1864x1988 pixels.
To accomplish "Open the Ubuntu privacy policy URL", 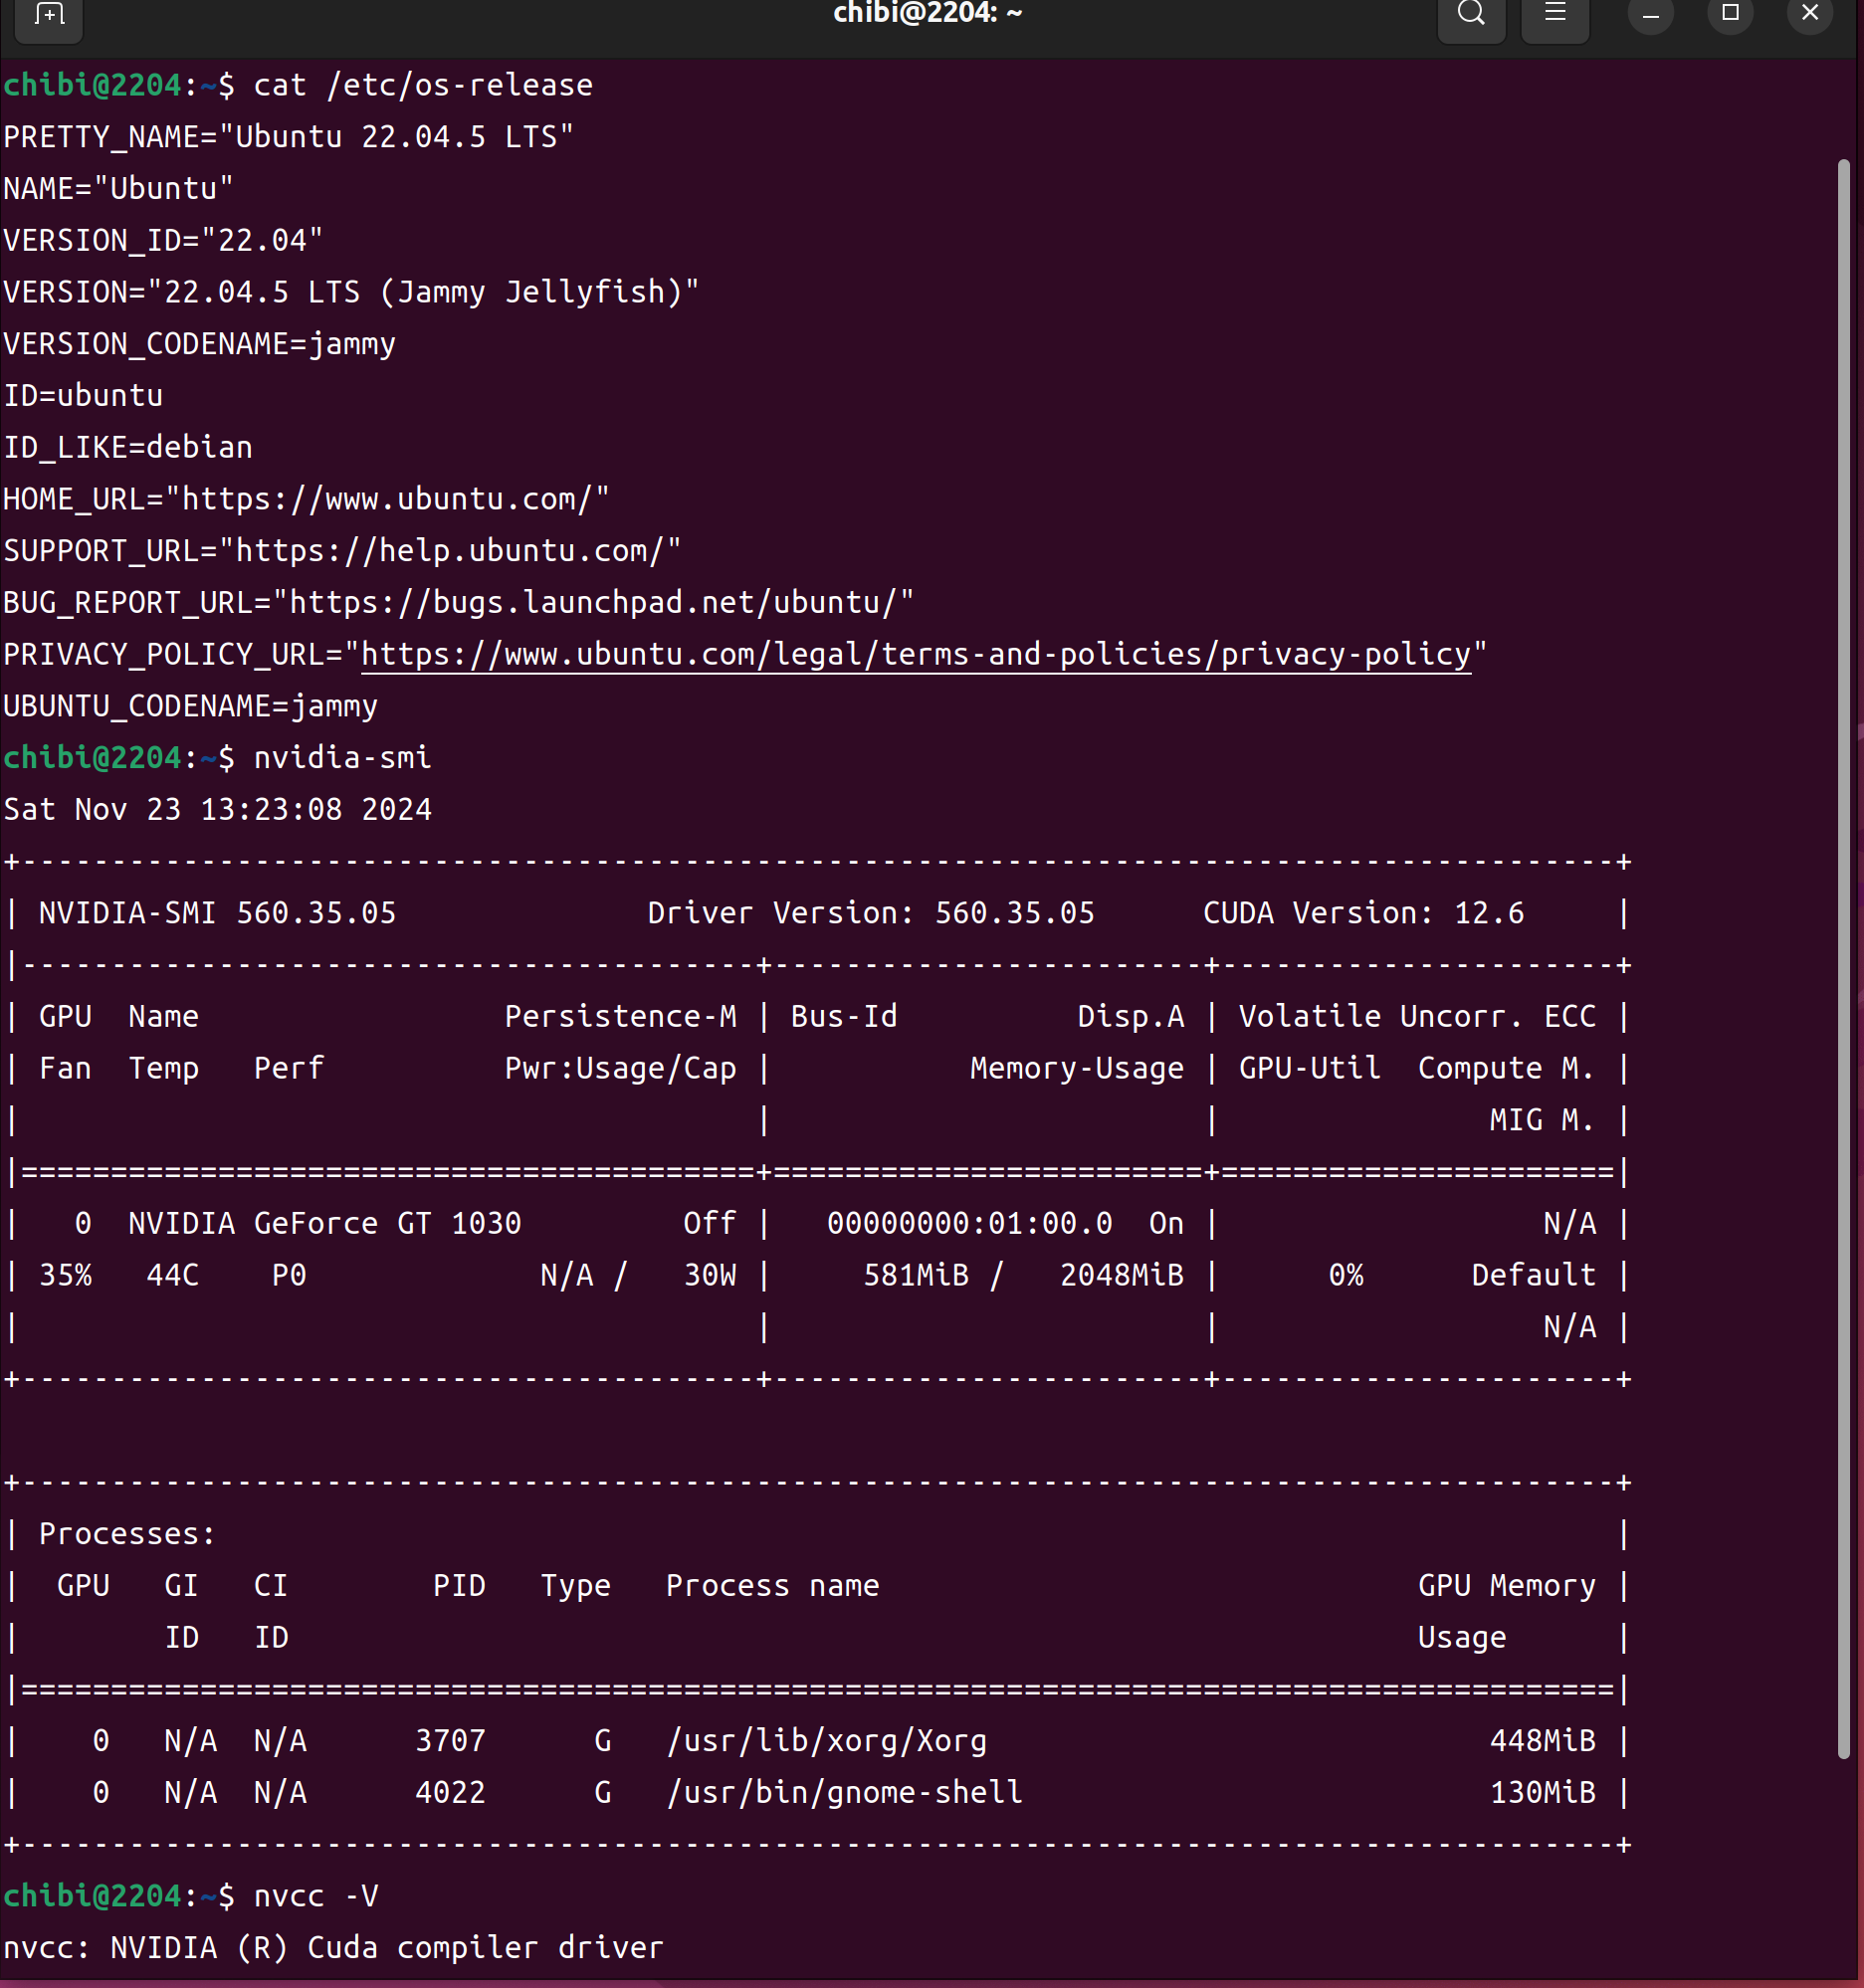I will click(915, 654).
